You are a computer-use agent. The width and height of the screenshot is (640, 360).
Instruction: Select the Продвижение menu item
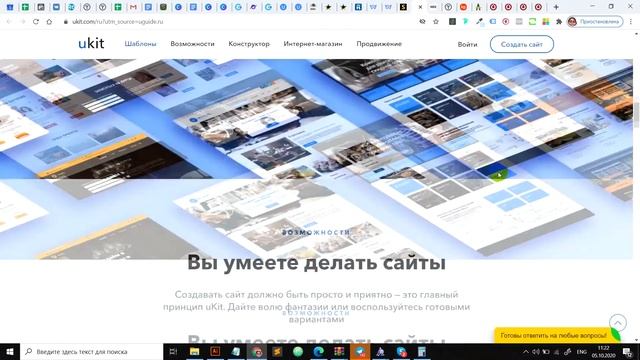pyautogui.click(x=379, y=44)
